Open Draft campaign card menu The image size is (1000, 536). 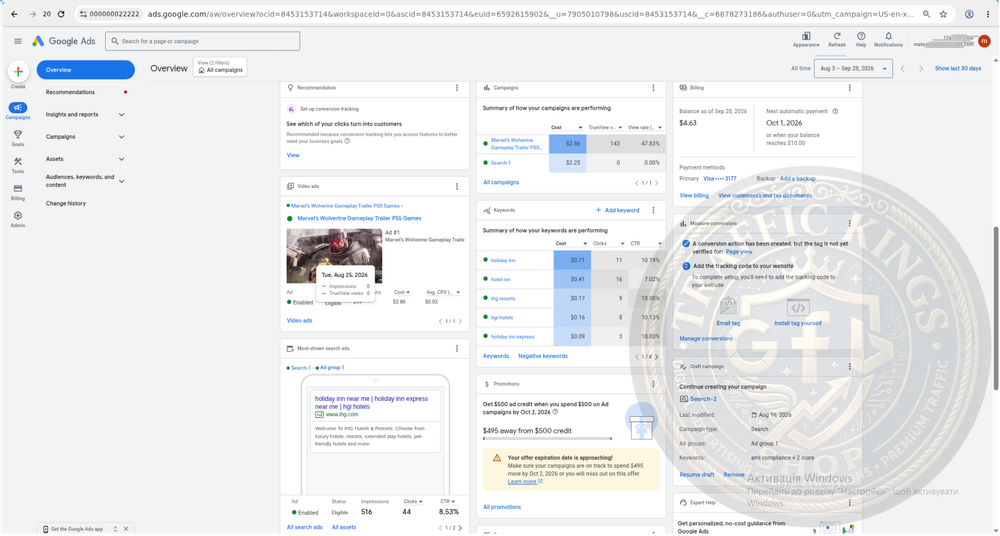849,366
